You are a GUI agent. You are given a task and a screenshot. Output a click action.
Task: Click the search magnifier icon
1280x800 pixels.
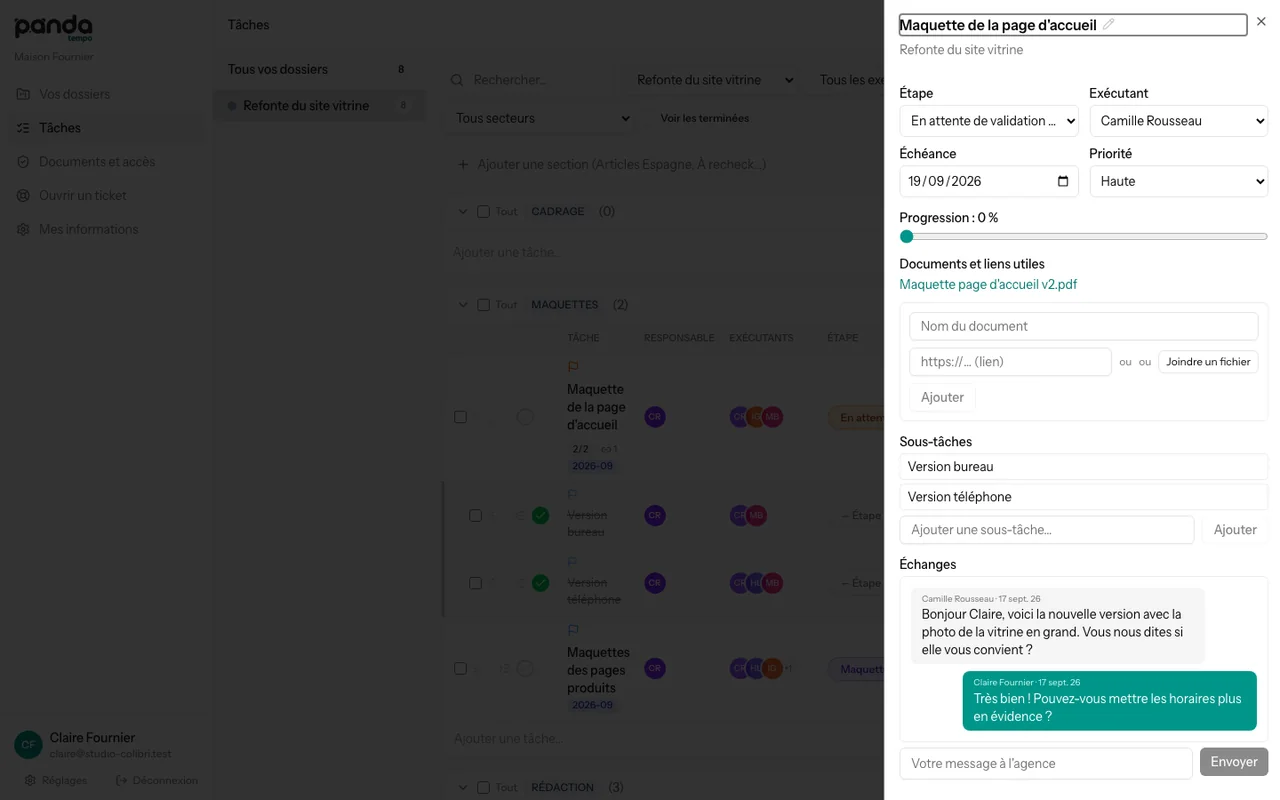pyautogui.click(x=457, y=80)
